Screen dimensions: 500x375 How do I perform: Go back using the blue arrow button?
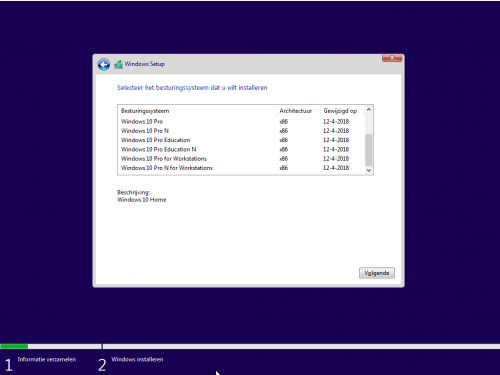[104, 64]
